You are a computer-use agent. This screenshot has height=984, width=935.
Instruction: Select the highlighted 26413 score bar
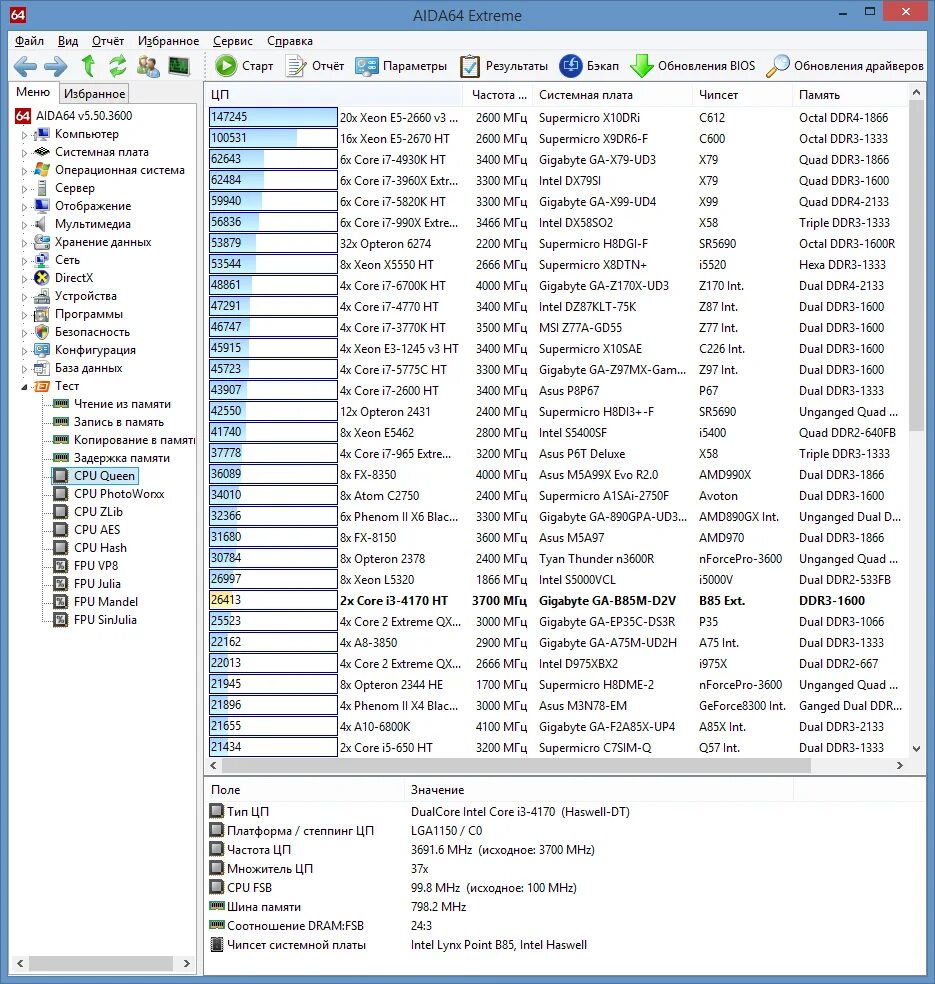click(273, 601)
